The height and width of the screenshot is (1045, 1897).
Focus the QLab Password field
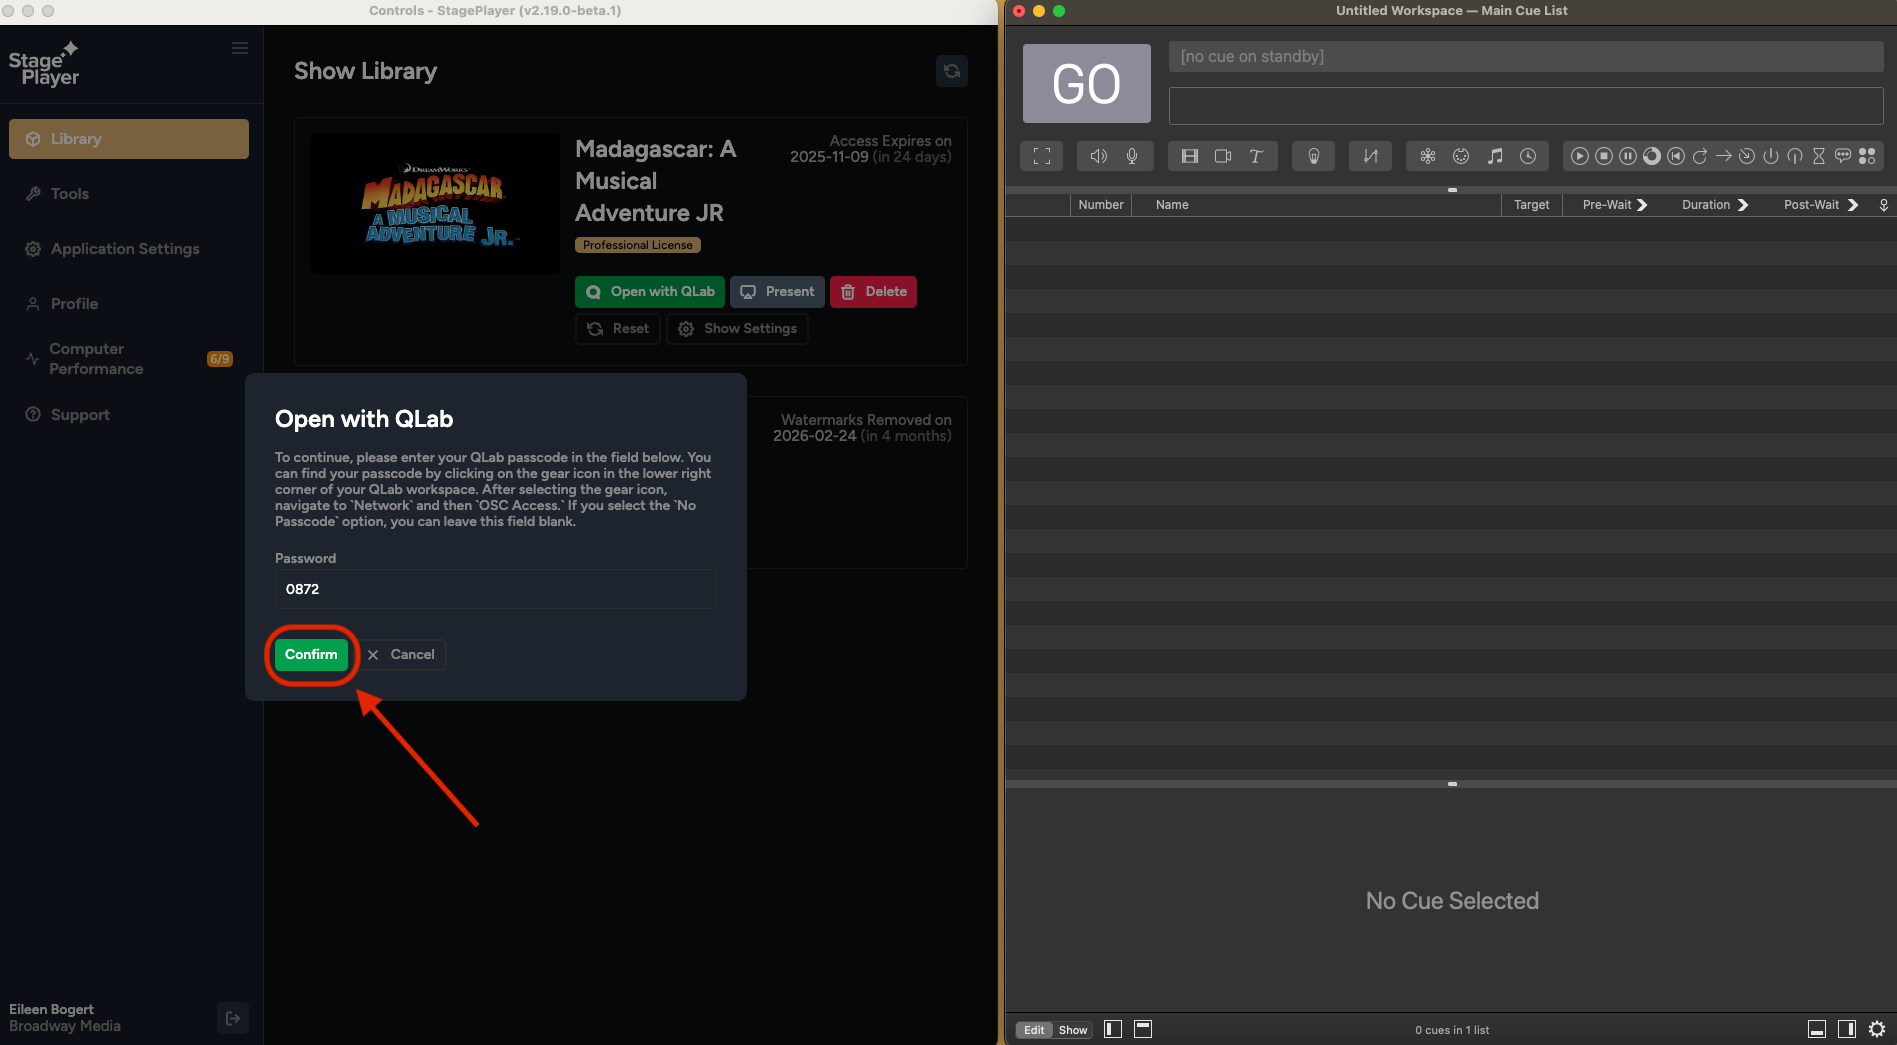496,589
